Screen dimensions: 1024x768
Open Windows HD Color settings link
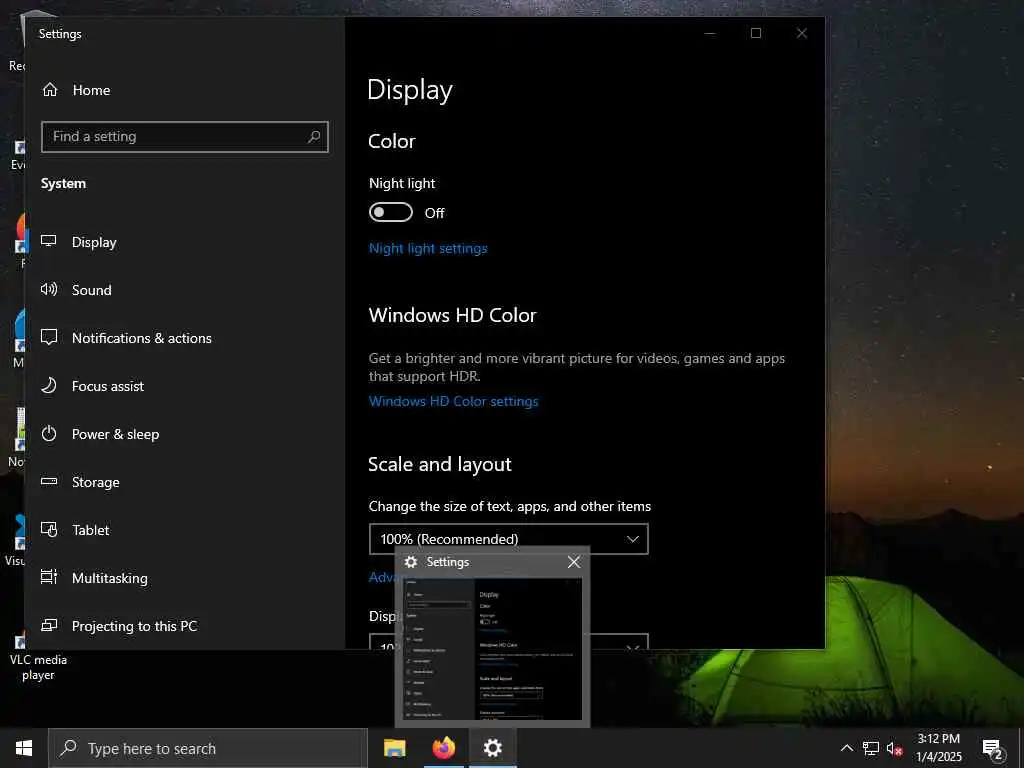tap(453, 401)
